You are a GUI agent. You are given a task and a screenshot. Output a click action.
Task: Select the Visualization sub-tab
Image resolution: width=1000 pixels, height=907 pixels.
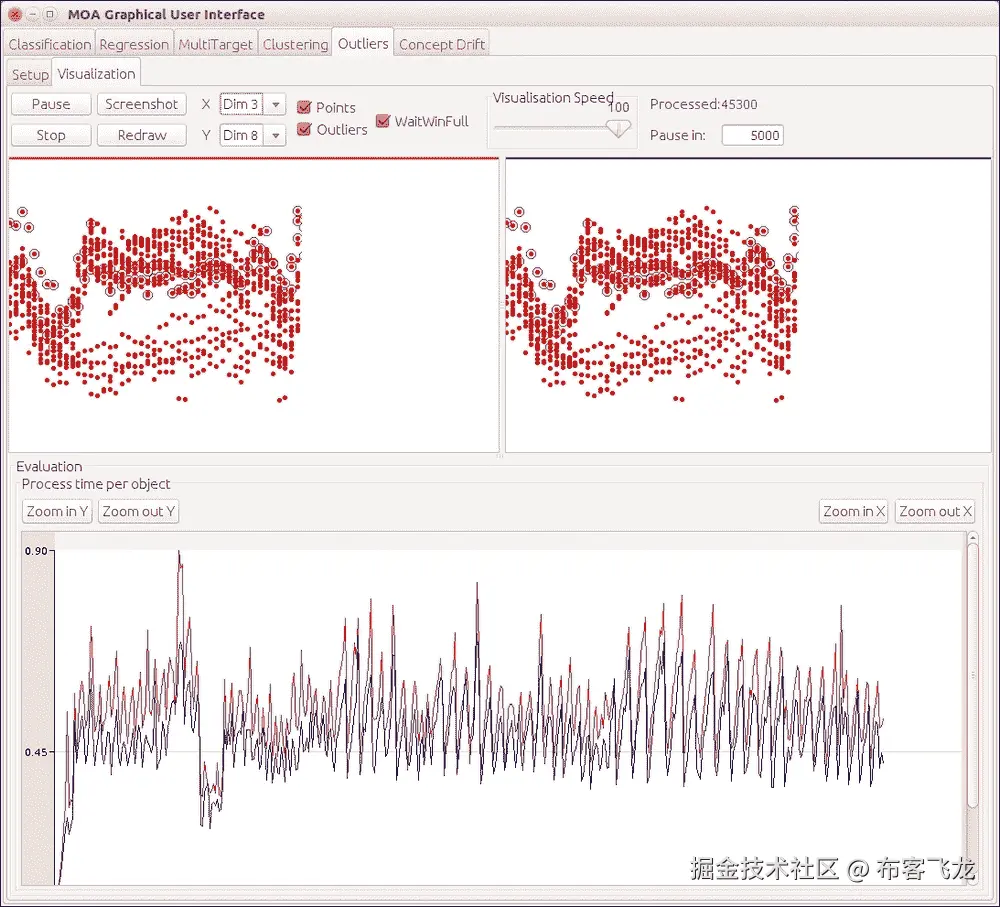[96, 73]
